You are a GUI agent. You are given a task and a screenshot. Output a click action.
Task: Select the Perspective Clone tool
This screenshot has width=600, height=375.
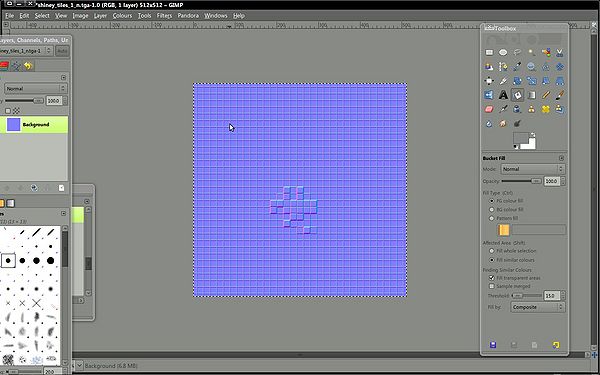pos(560,109)
